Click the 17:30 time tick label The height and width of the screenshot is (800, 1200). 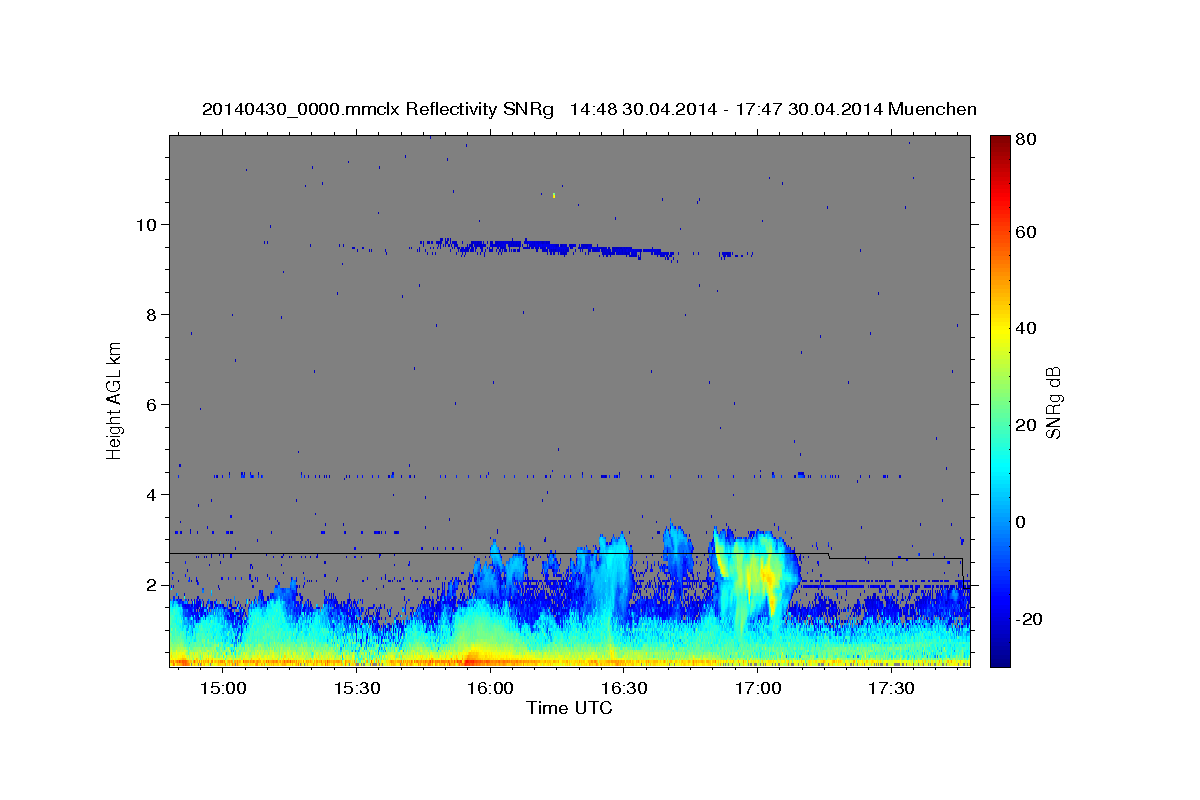pyautogui.click(x=891, y=689)
